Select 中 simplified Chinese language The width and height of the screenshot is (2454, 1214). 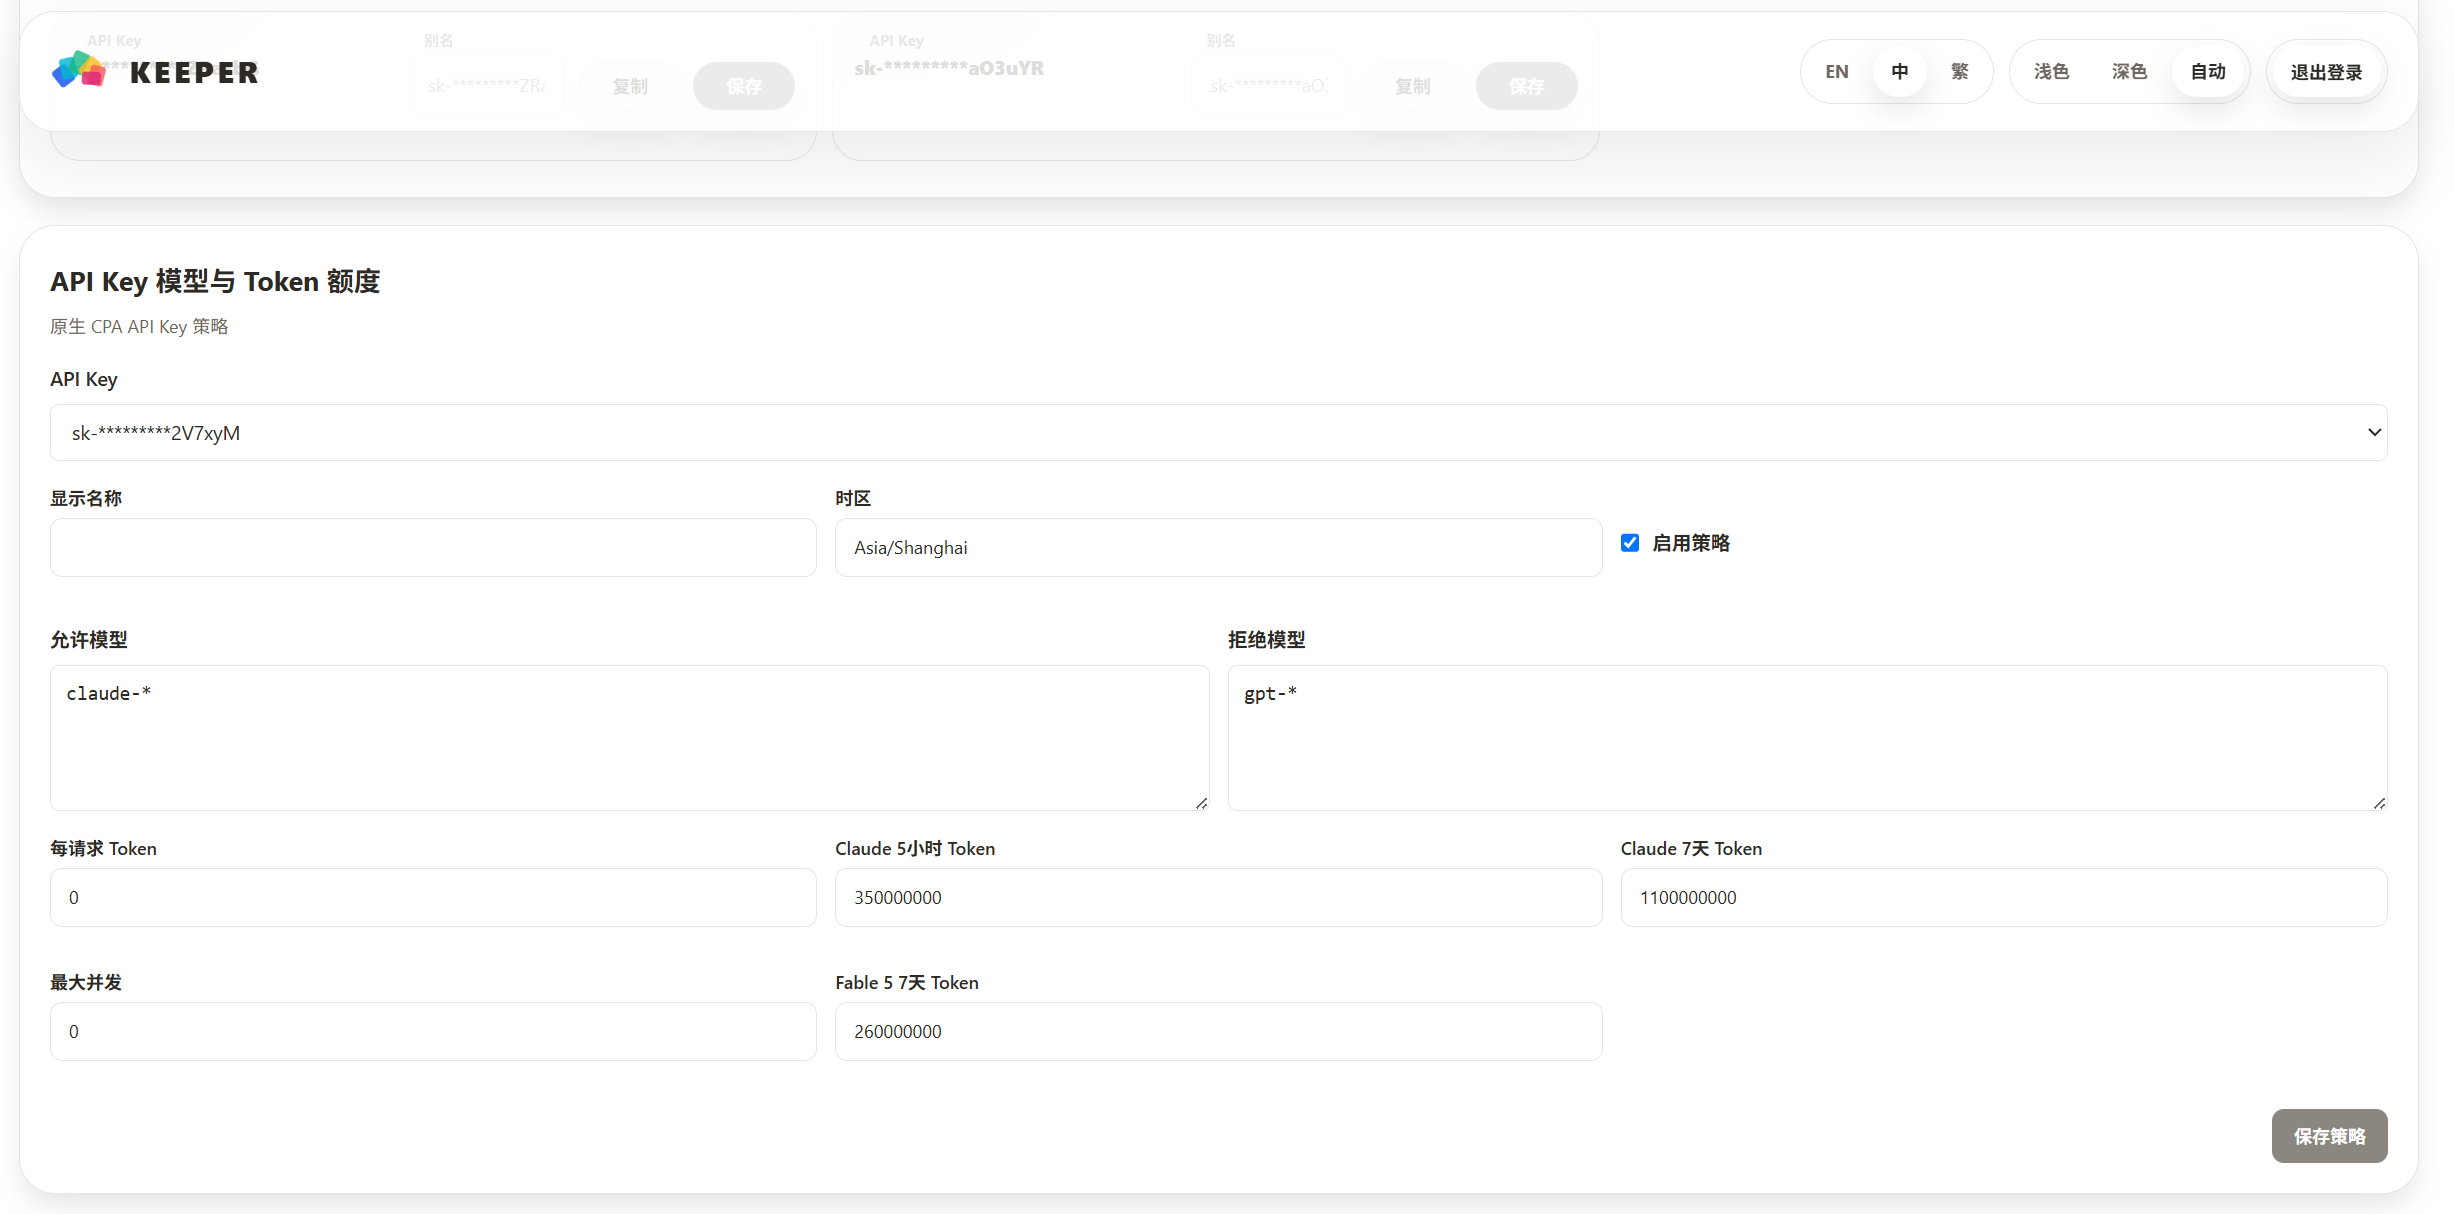point(1899,72)
